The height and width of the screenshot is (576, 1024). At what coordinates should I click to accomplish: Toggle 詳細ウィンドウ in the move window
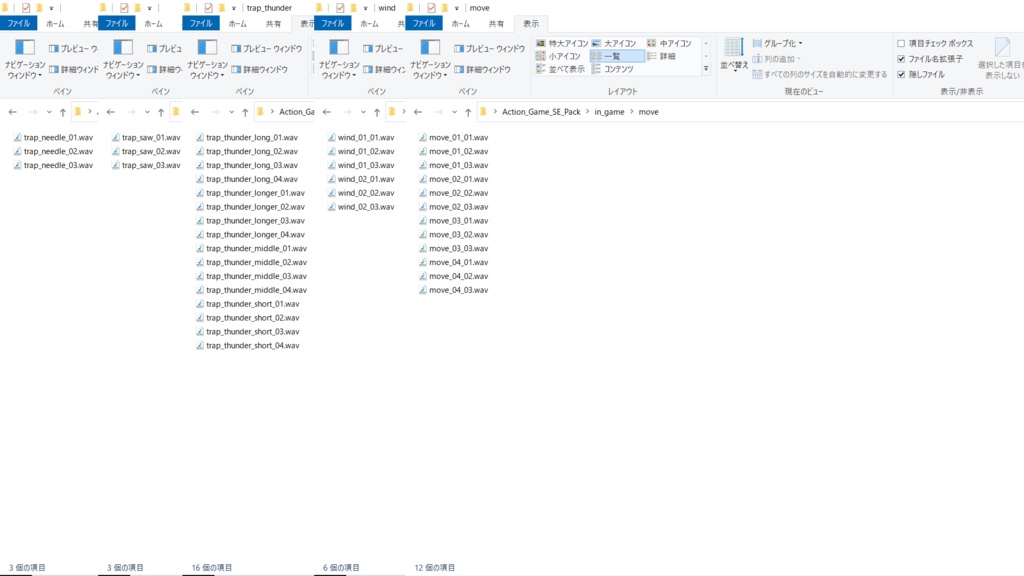pos(481,69)
